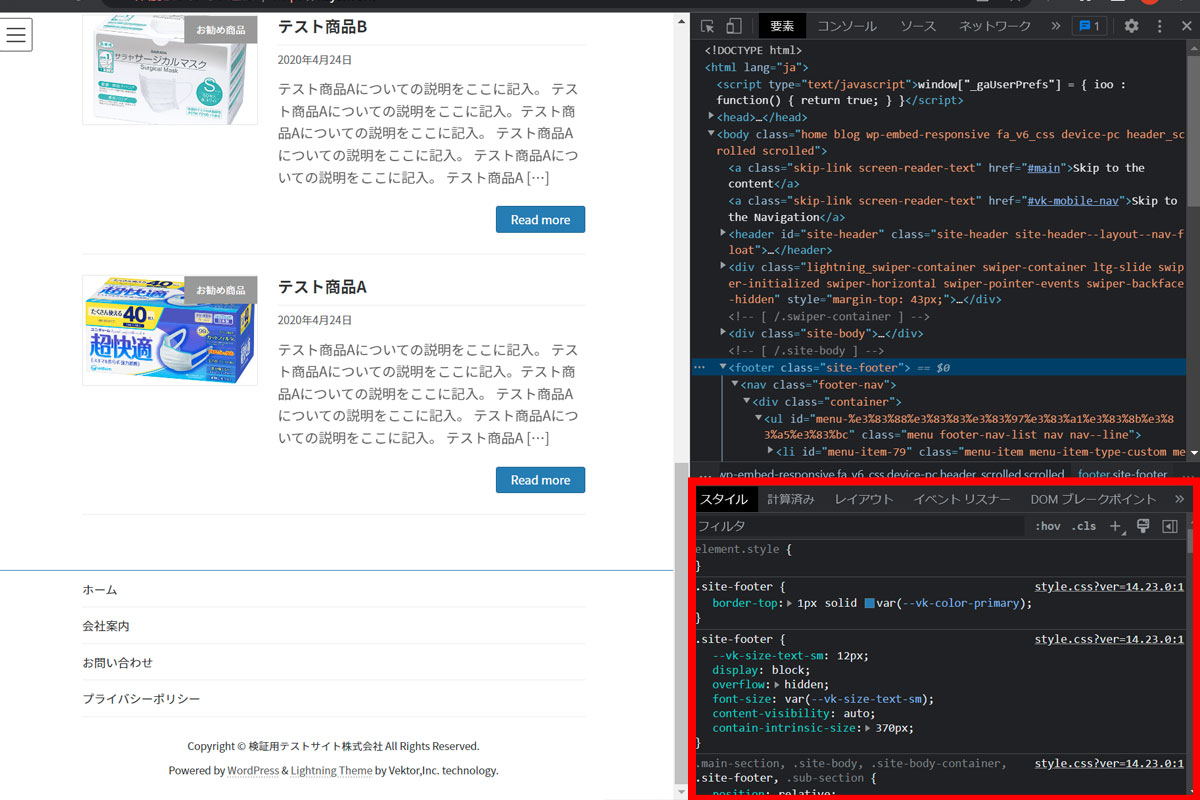1200x800 pixels.
Task: Open the DevTools settings gear
Action: (1131, 26)
